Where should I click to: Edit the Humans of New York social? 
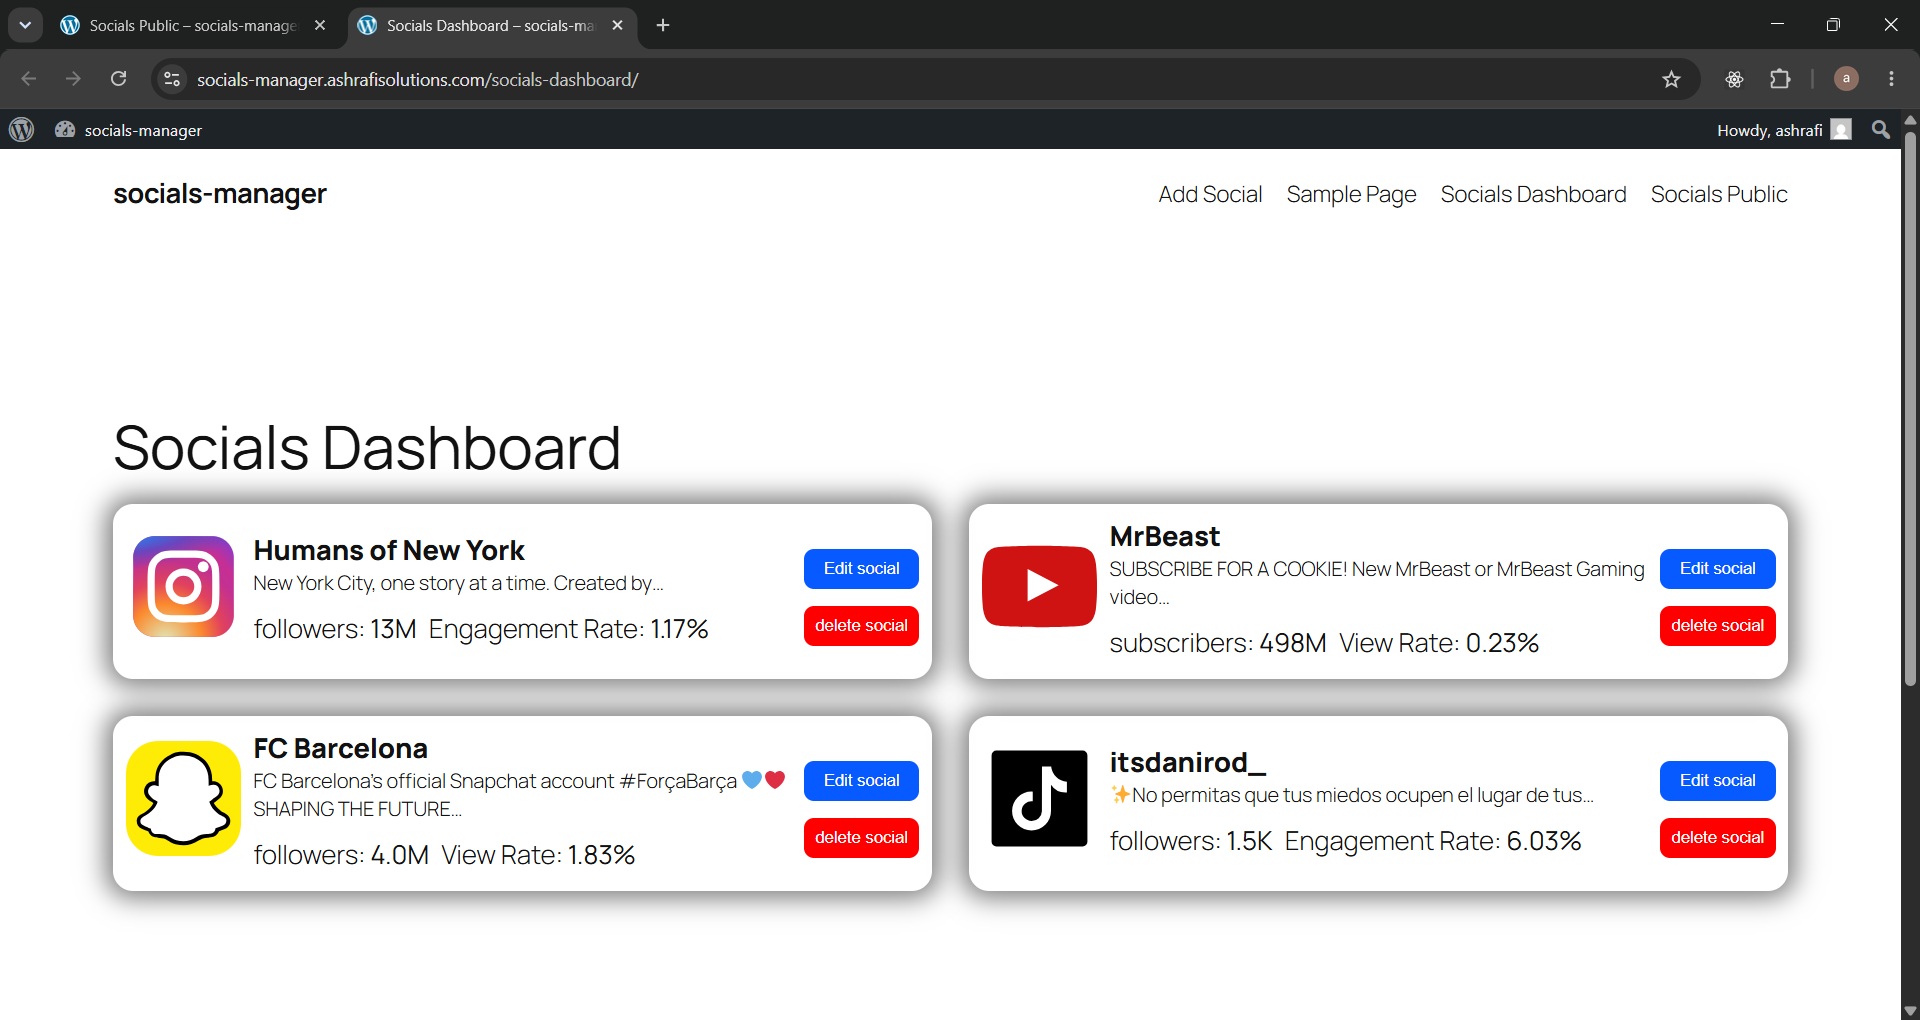[x=861, y=568]
